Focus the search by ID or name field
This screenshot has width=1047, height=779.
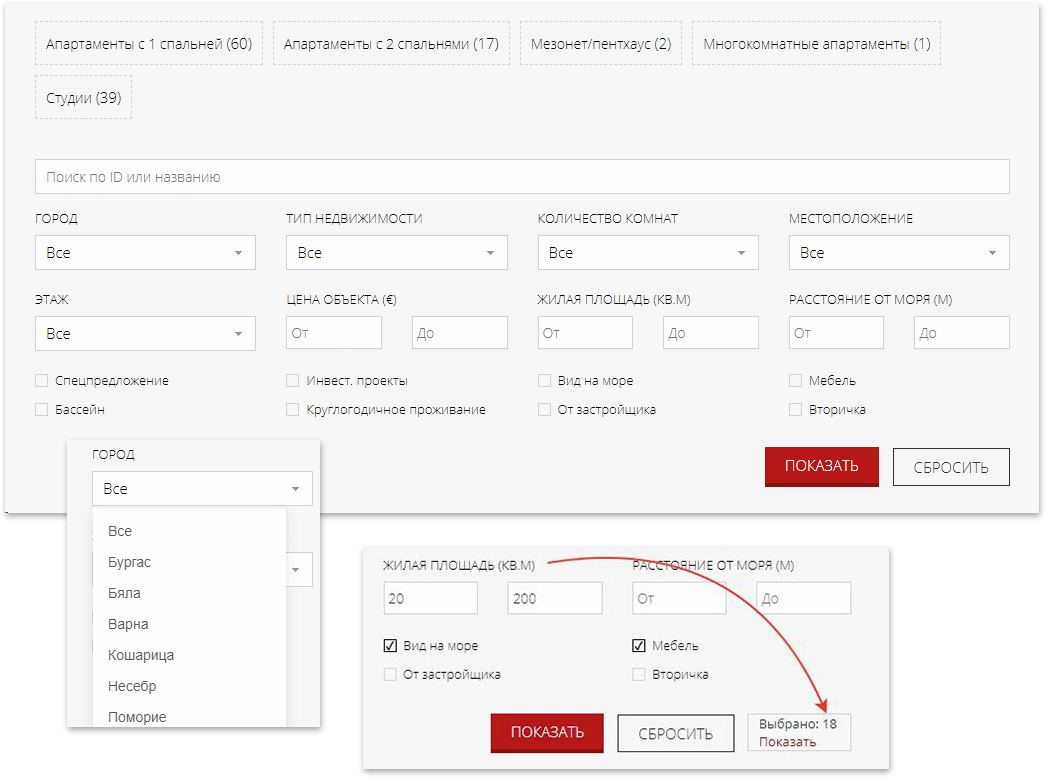pos(522,177)
